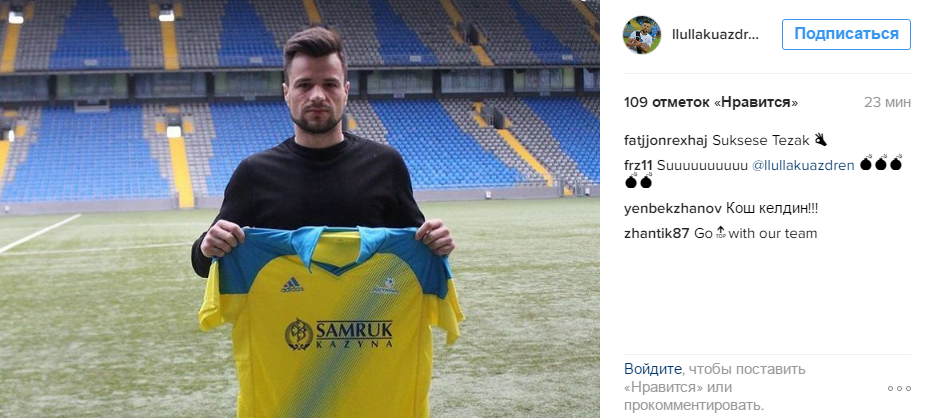Open the three-dots more options menu
Image resolution: width=931 pixels, height=418 pixels.
pyautogui.click(x=899, y=388)
